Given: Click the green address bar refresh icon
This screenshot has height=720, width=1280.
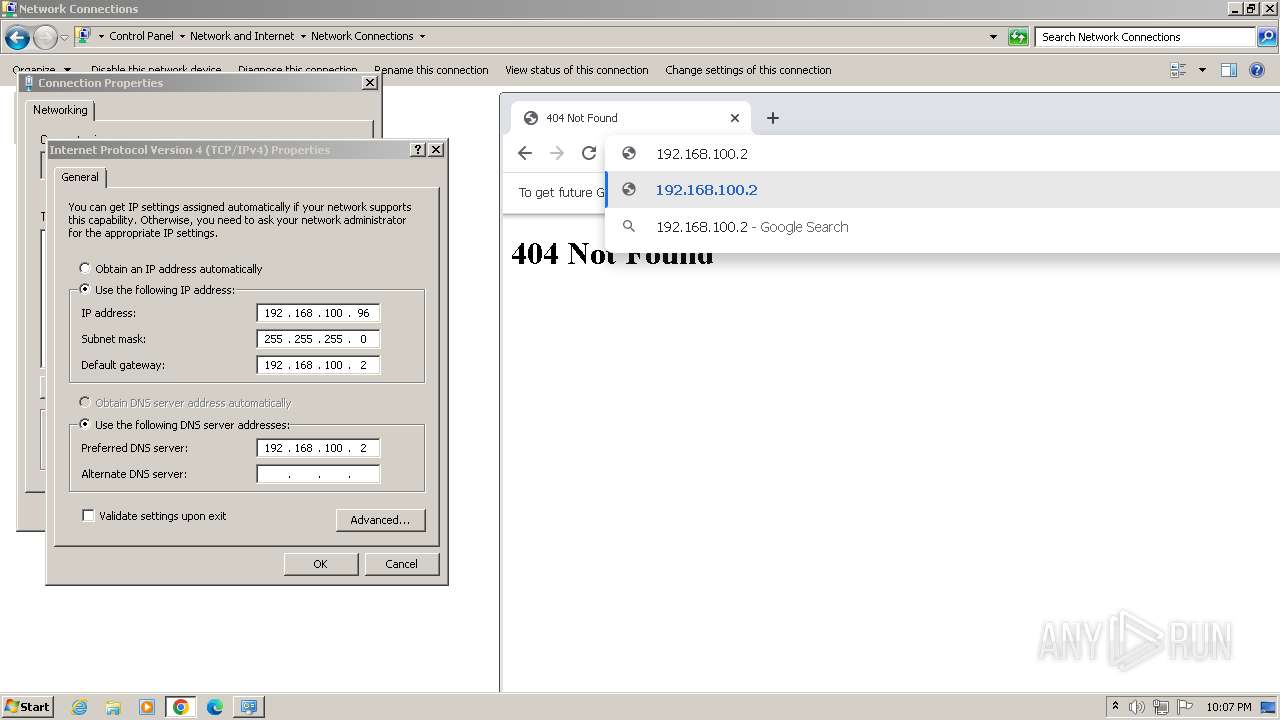Looking at the screenshot, I should [x=1018, y=37].
